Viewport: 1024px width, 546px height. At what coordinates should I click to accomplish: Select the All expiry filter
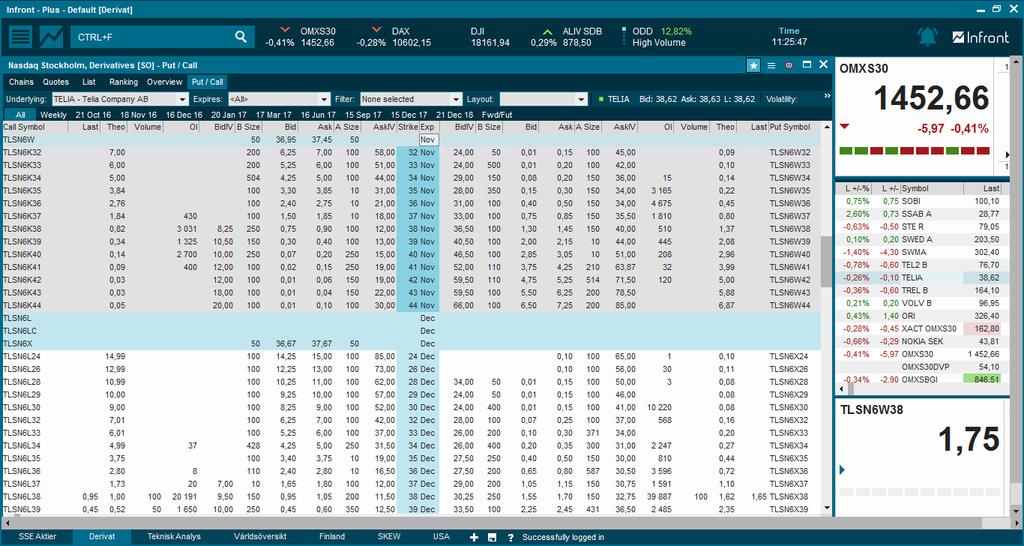pyautogui.click(x=20, y=115)
